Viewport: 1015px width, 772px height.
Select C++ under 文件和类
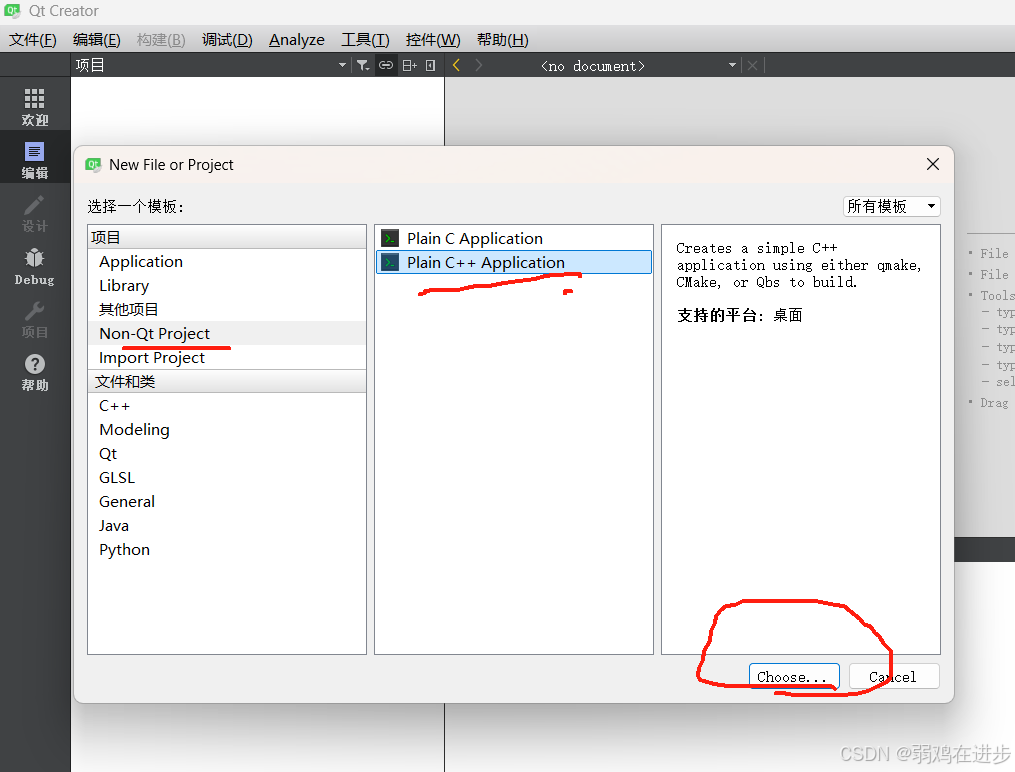coord(227,406)
